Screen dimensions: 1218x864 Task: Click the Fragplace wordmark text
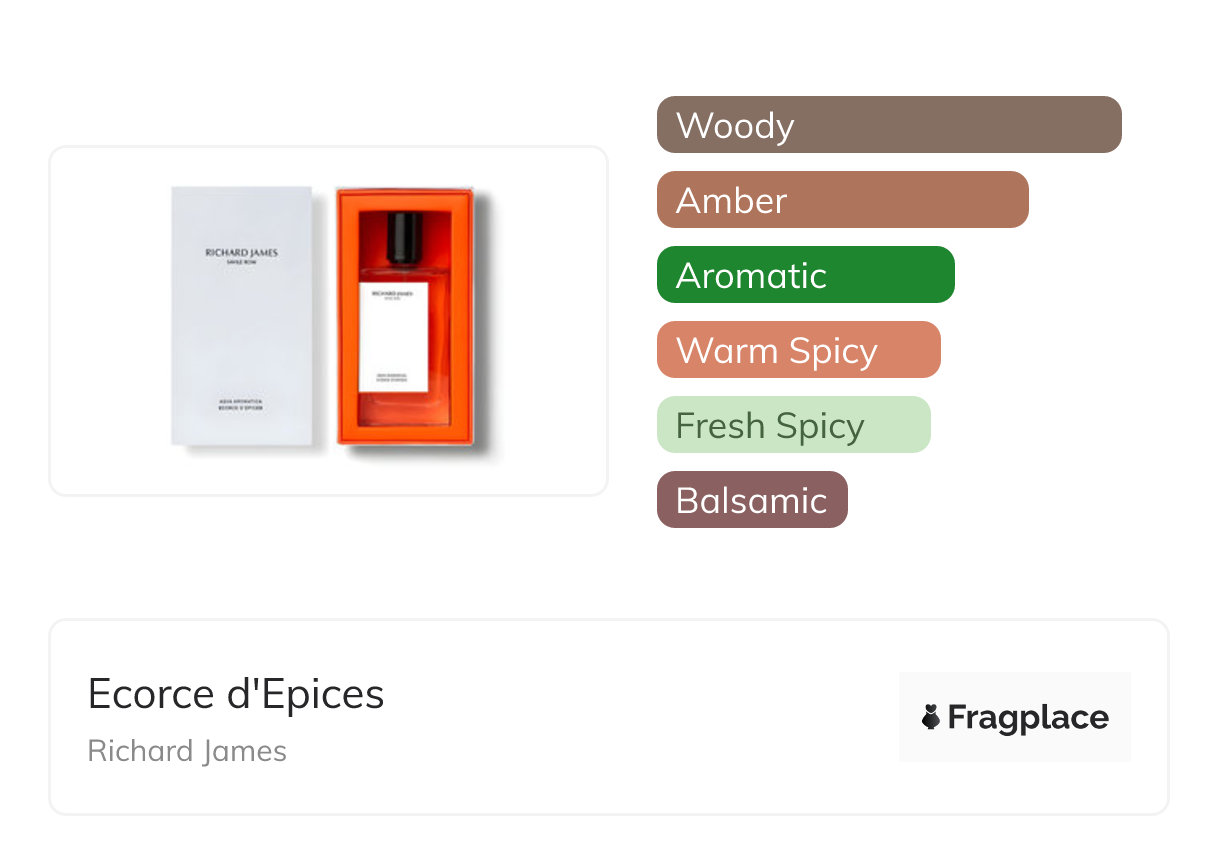tap(1028, 718)
